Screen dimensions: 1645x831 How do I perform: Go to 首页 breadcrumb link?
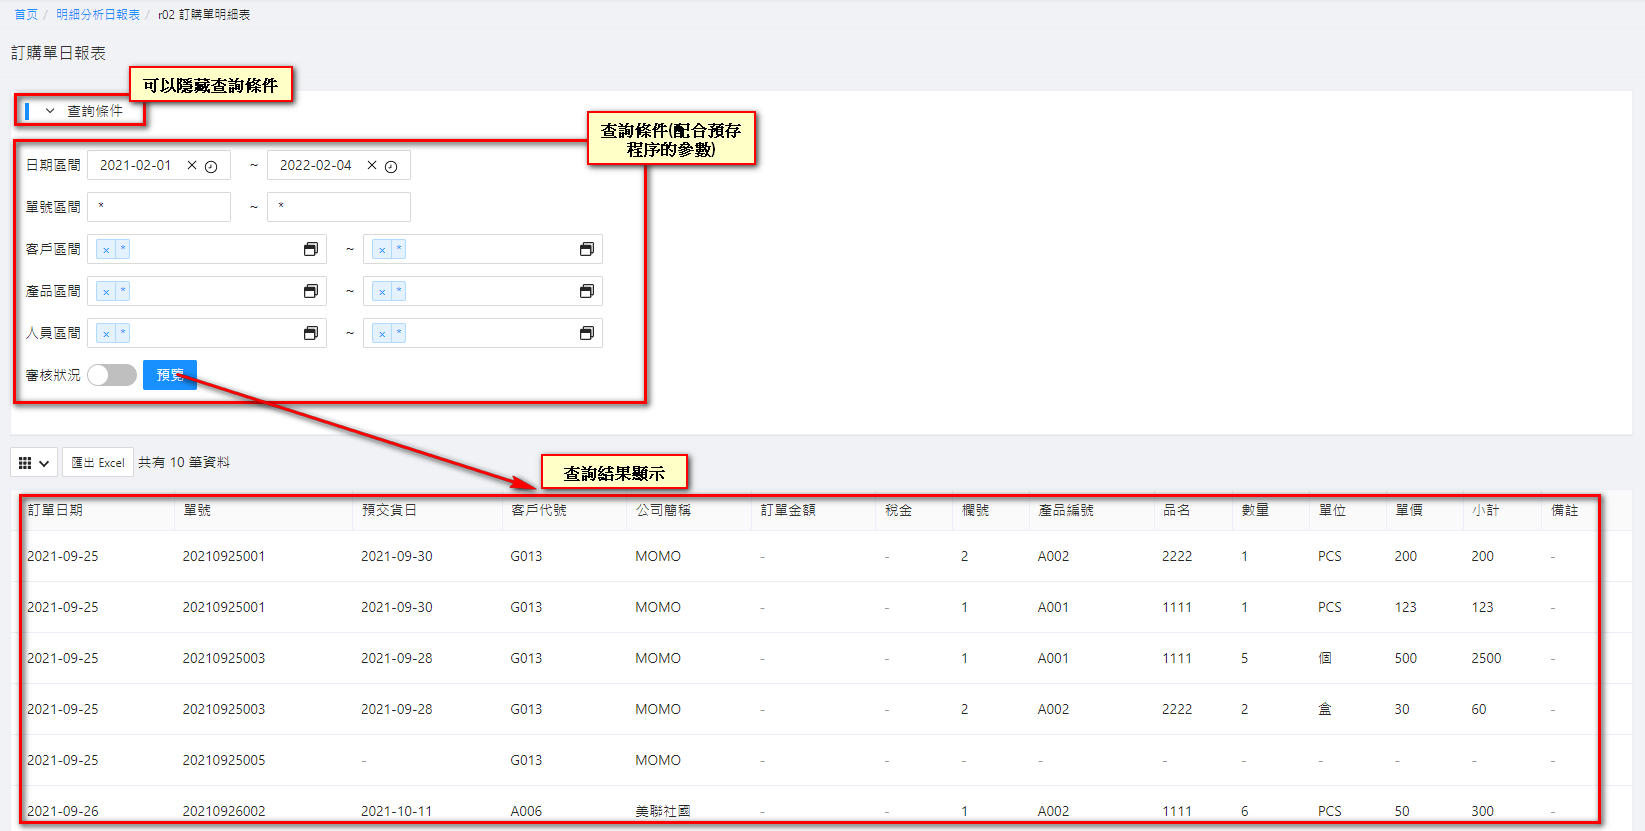[26, 15]
